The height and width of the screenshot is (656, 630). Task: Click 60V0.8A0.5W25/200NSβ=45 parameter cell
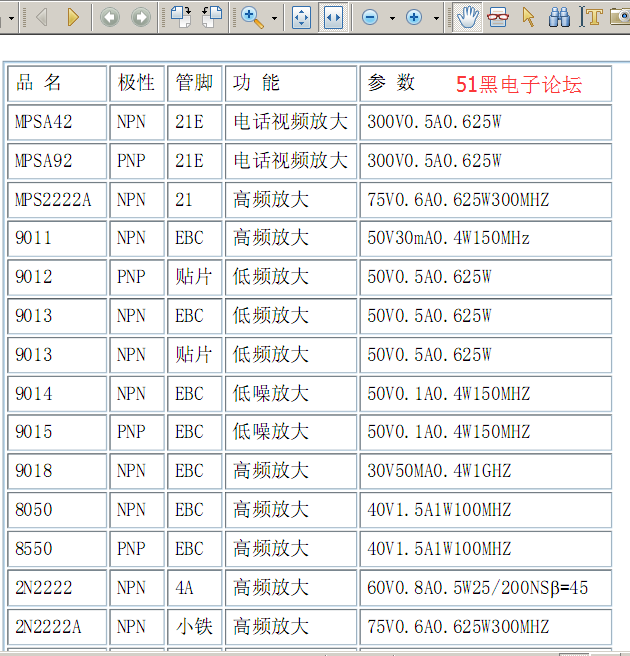(x=485, y=588)
